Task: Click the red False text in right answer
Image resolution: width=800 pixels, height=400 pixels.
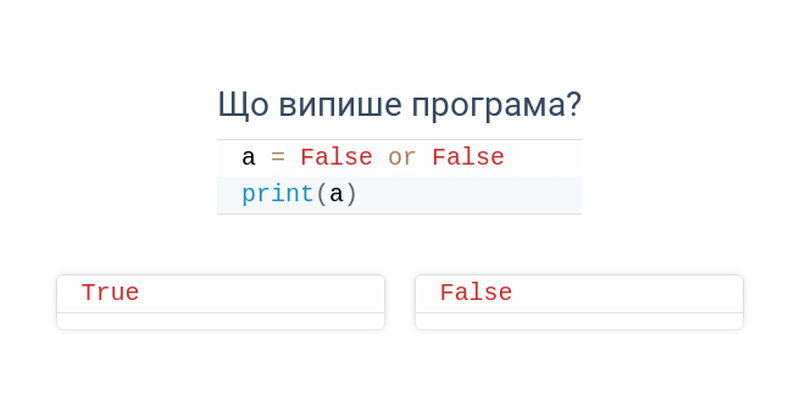Action: click(476, 293)
